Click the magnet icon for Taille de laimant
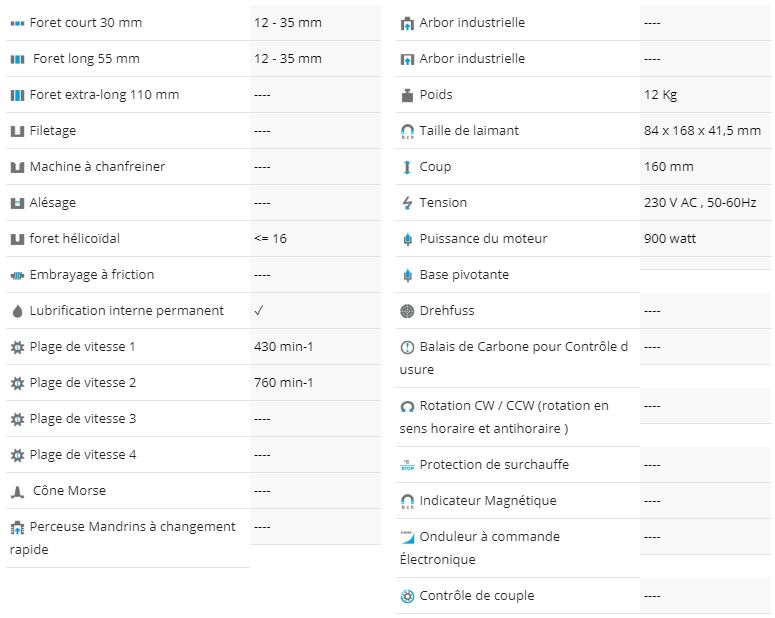Viewport: 775px width, 618px height. coord(407,132)
